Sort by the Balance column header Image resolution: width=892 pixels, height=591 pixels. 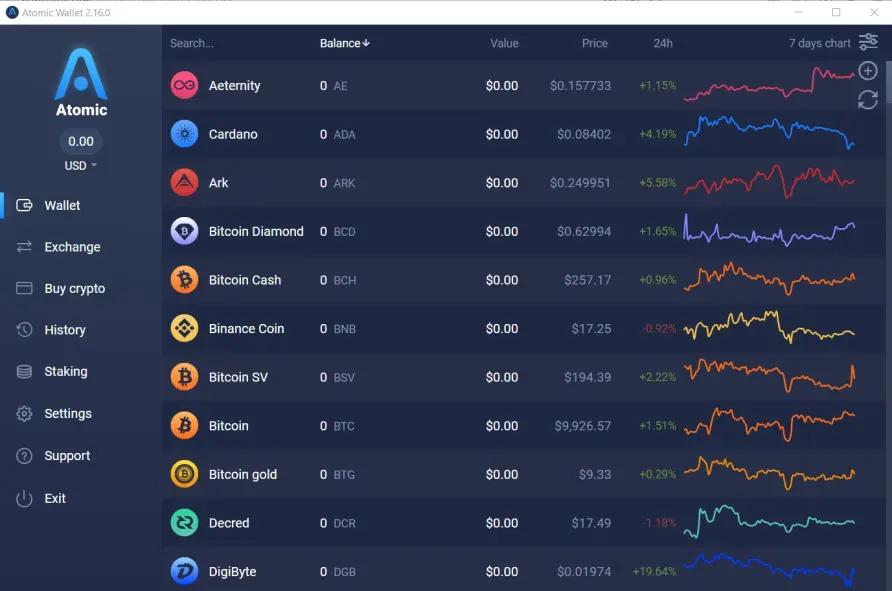pos(345,43)
